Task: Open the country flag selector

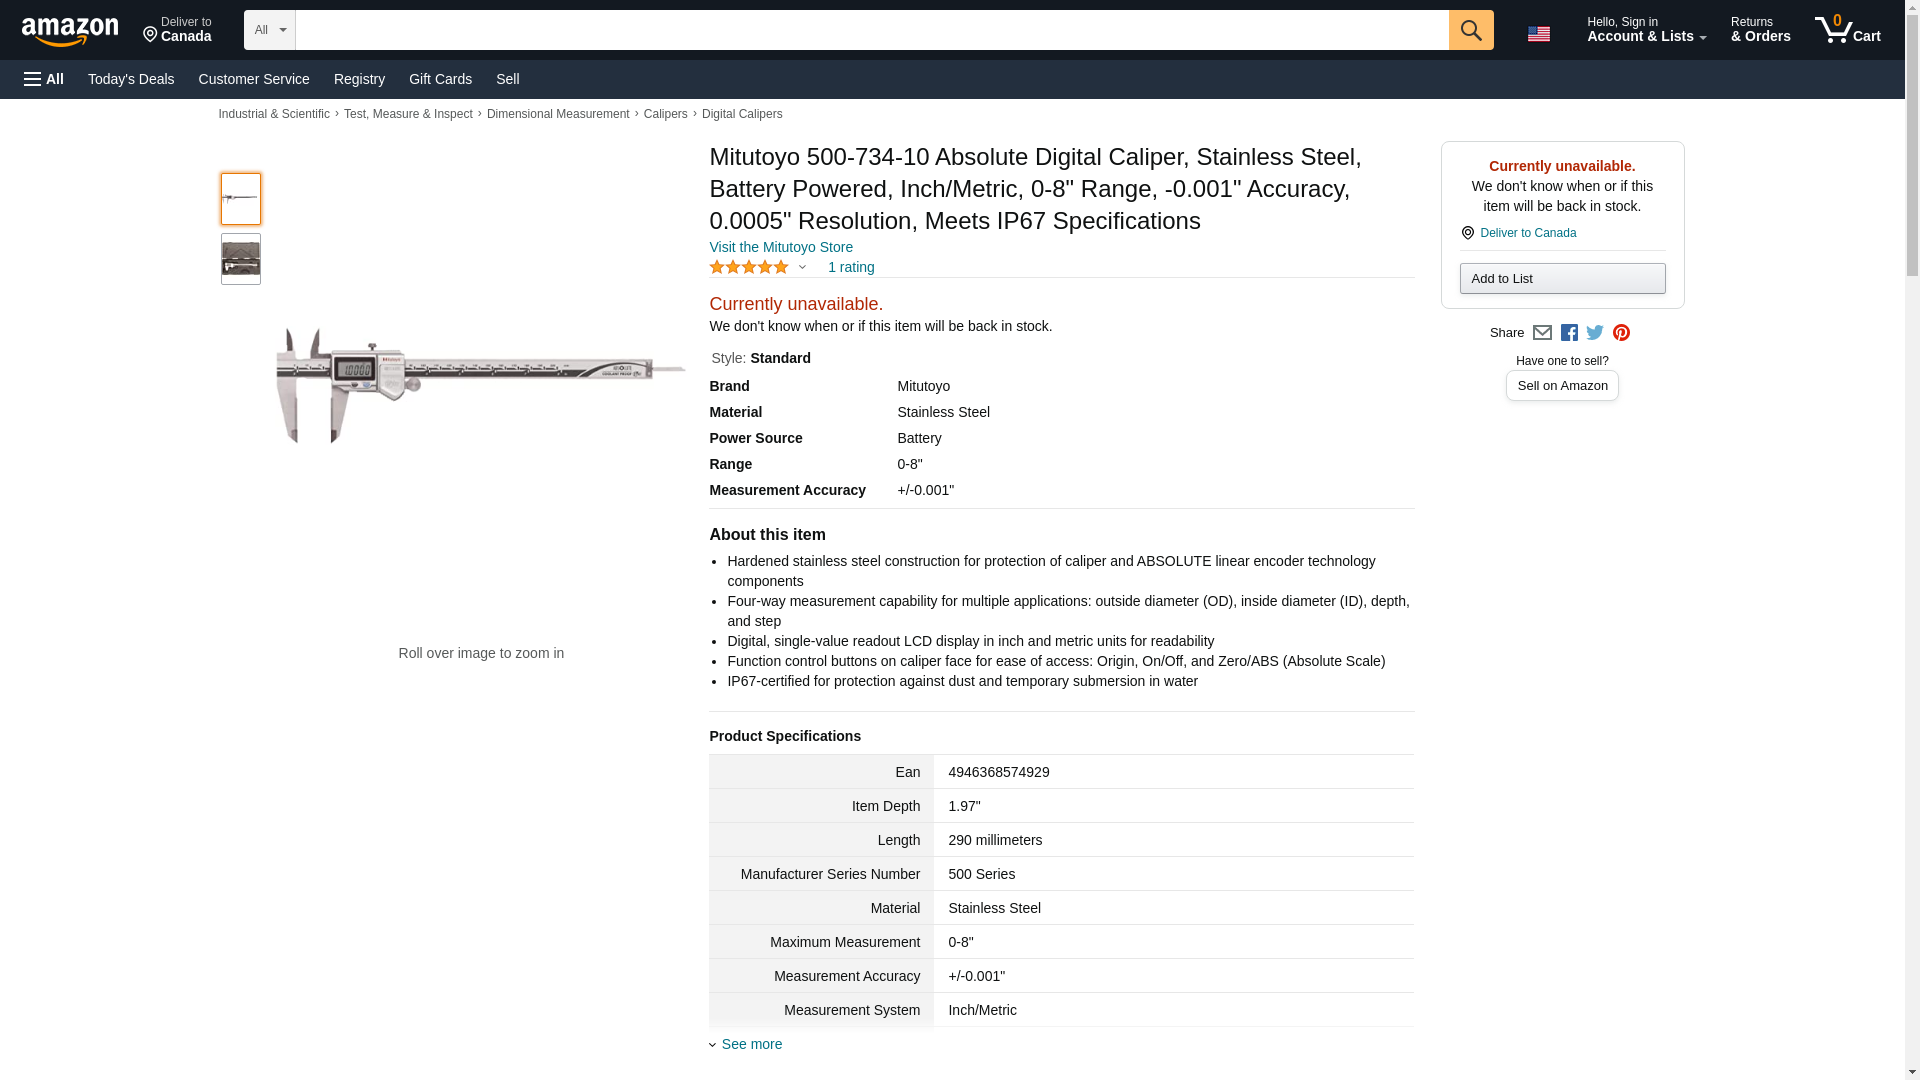Action: tap(1538, 33)
